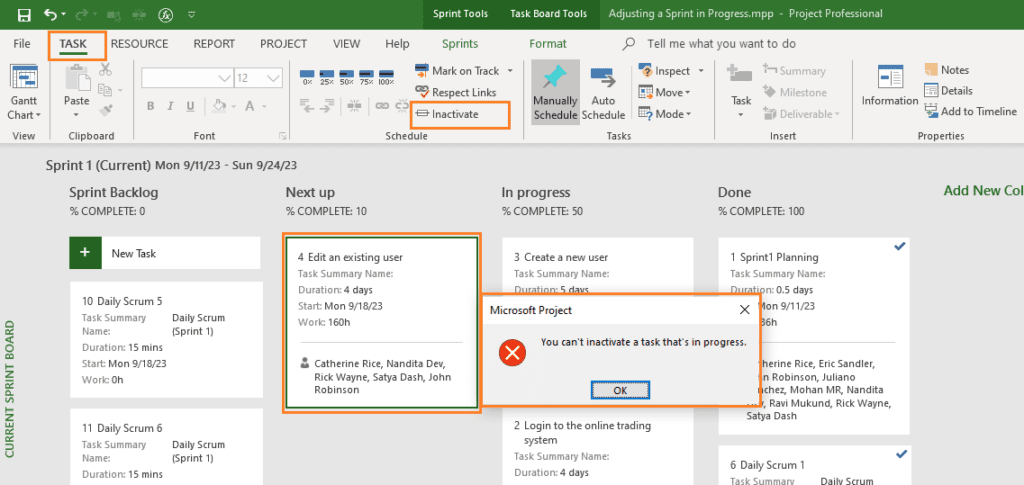This screenshot has width=1024, height=485.
Task: Open the Mode dropdown
Action: [665, 114]
